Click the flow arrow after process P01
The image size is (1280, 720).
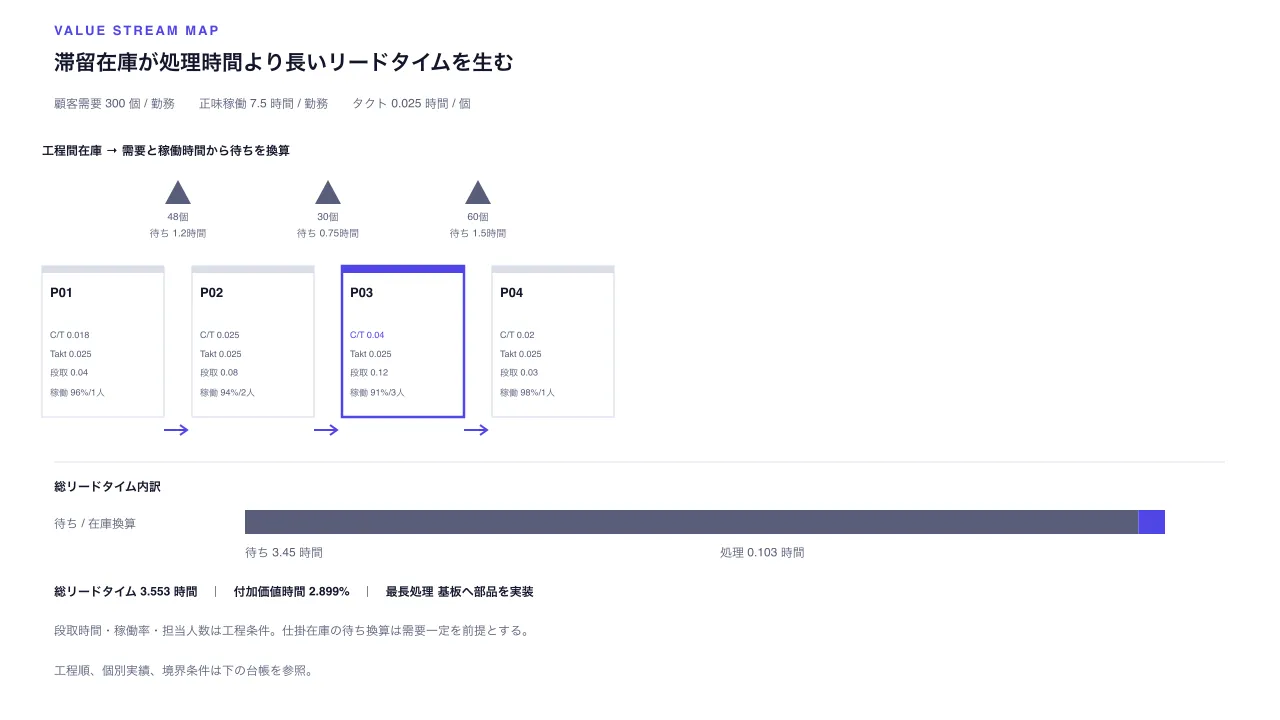177,430
